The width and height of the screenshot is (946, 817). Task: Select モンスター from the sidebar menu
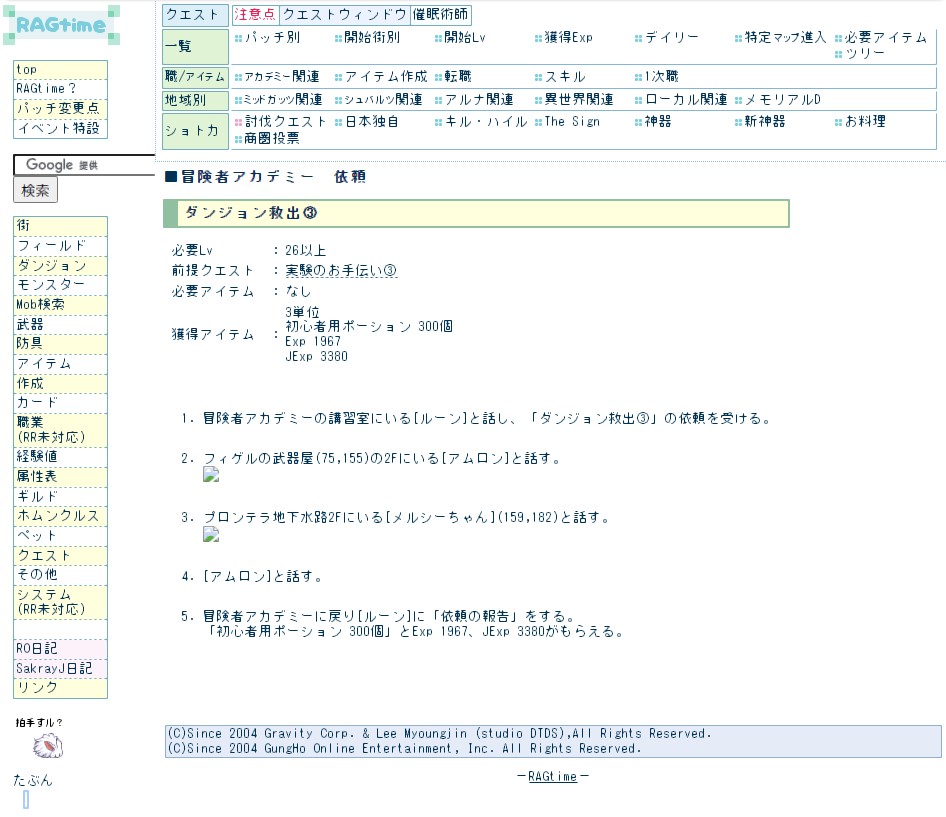tap(52, 285)
